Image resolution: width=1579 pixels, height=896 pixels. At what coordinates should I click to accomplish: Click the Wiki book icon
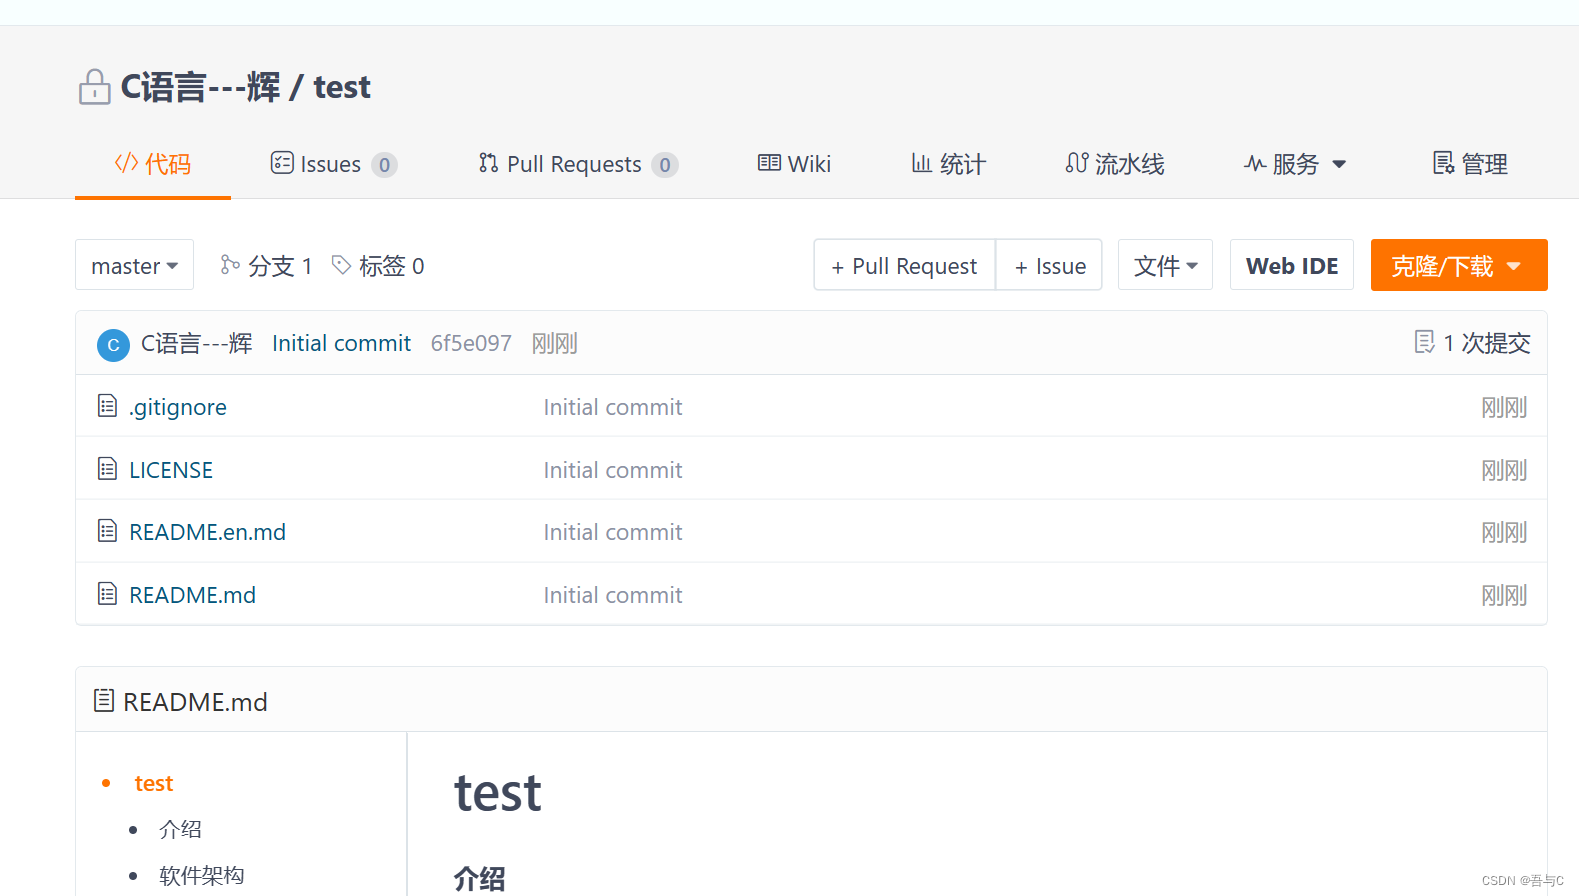[x=769, y=162]
